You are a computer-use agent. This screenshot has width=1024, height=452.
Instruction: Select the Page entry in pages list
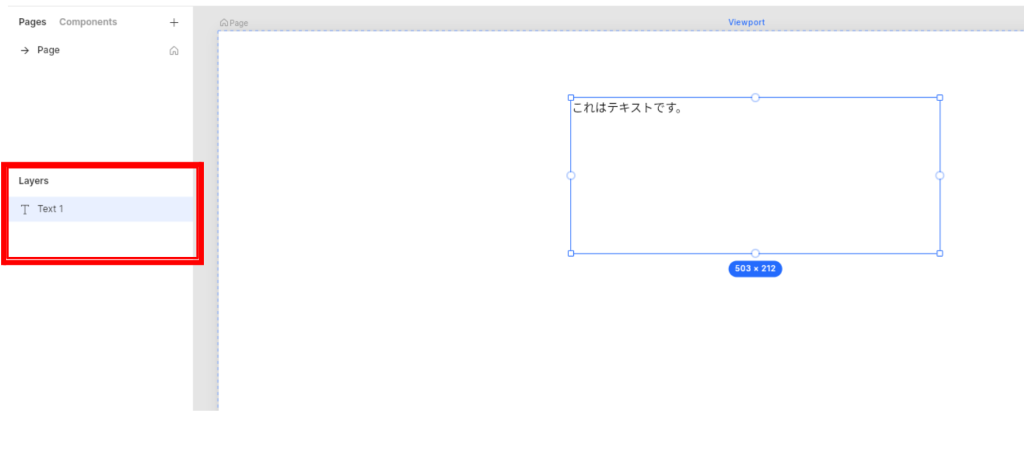click(48, 50)
